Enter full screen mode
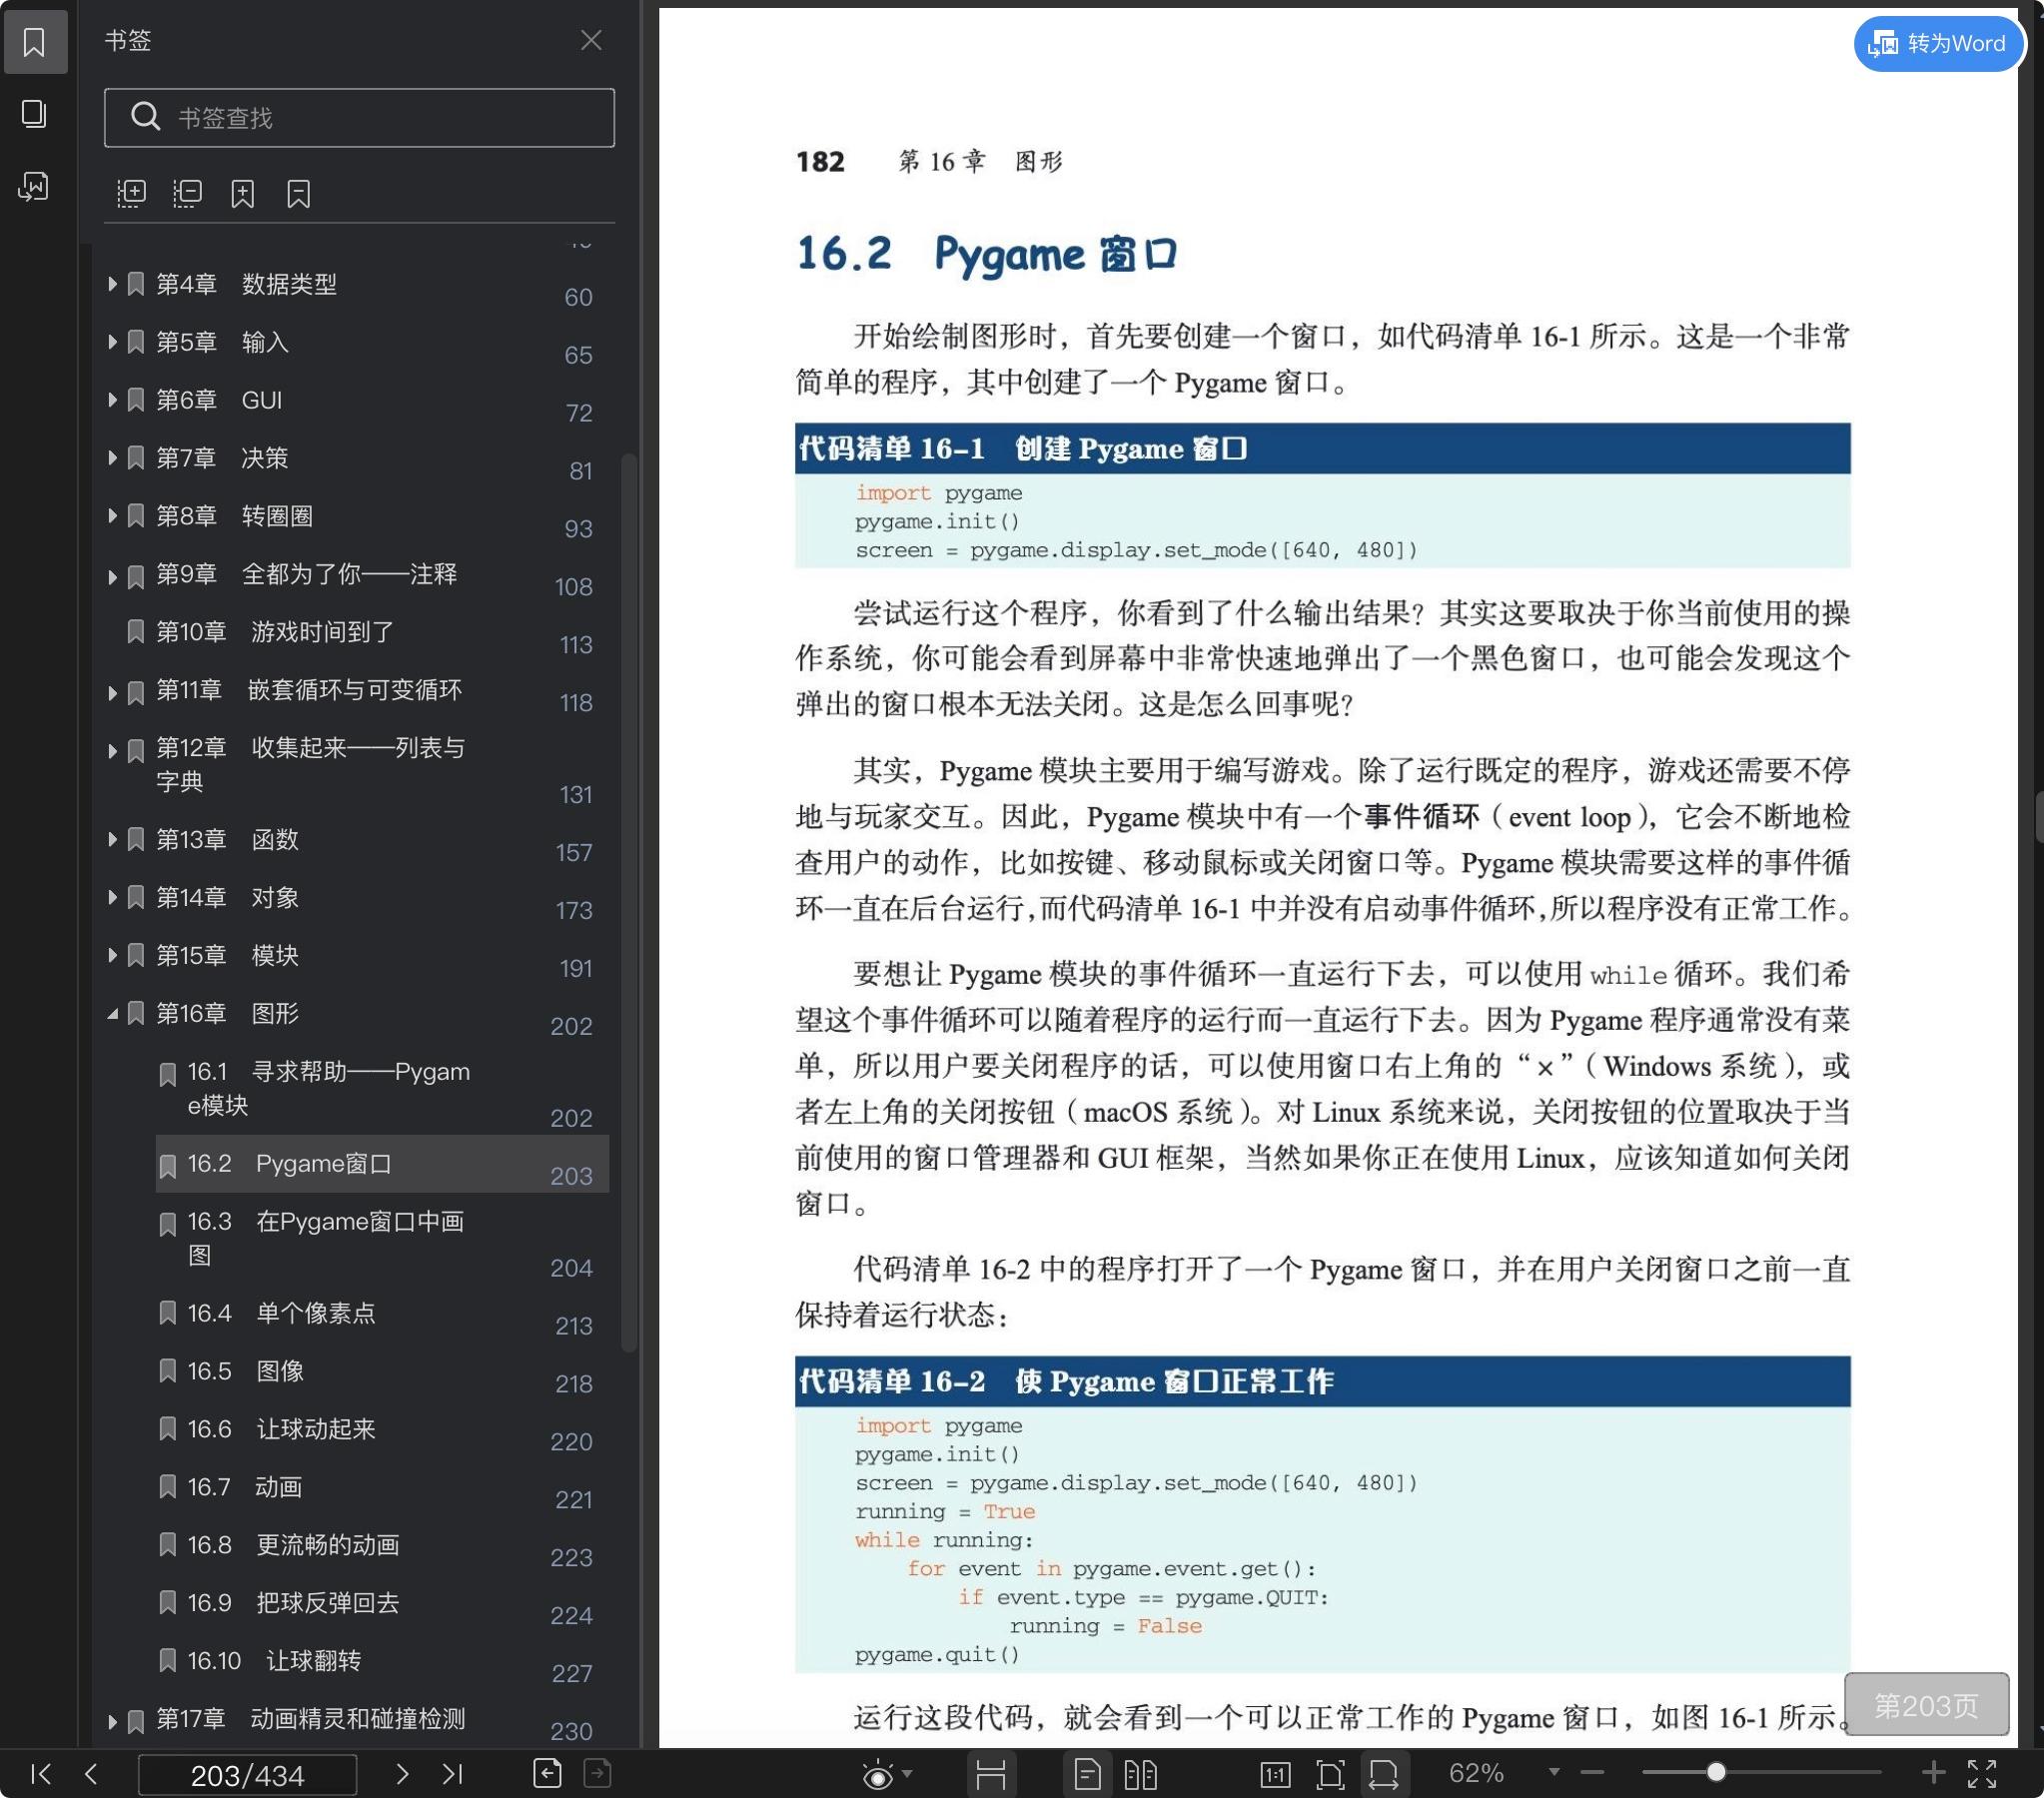 (1981, 1773)
